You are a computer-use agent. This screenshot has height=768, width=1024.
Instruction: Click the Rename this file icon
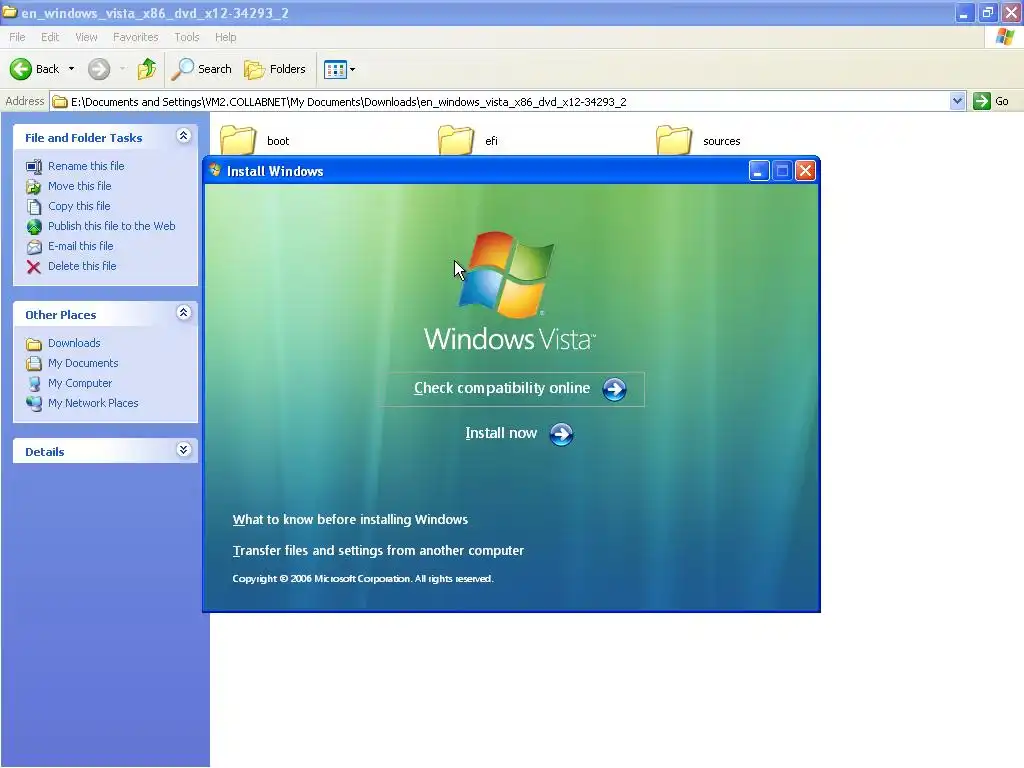point(34,167)
